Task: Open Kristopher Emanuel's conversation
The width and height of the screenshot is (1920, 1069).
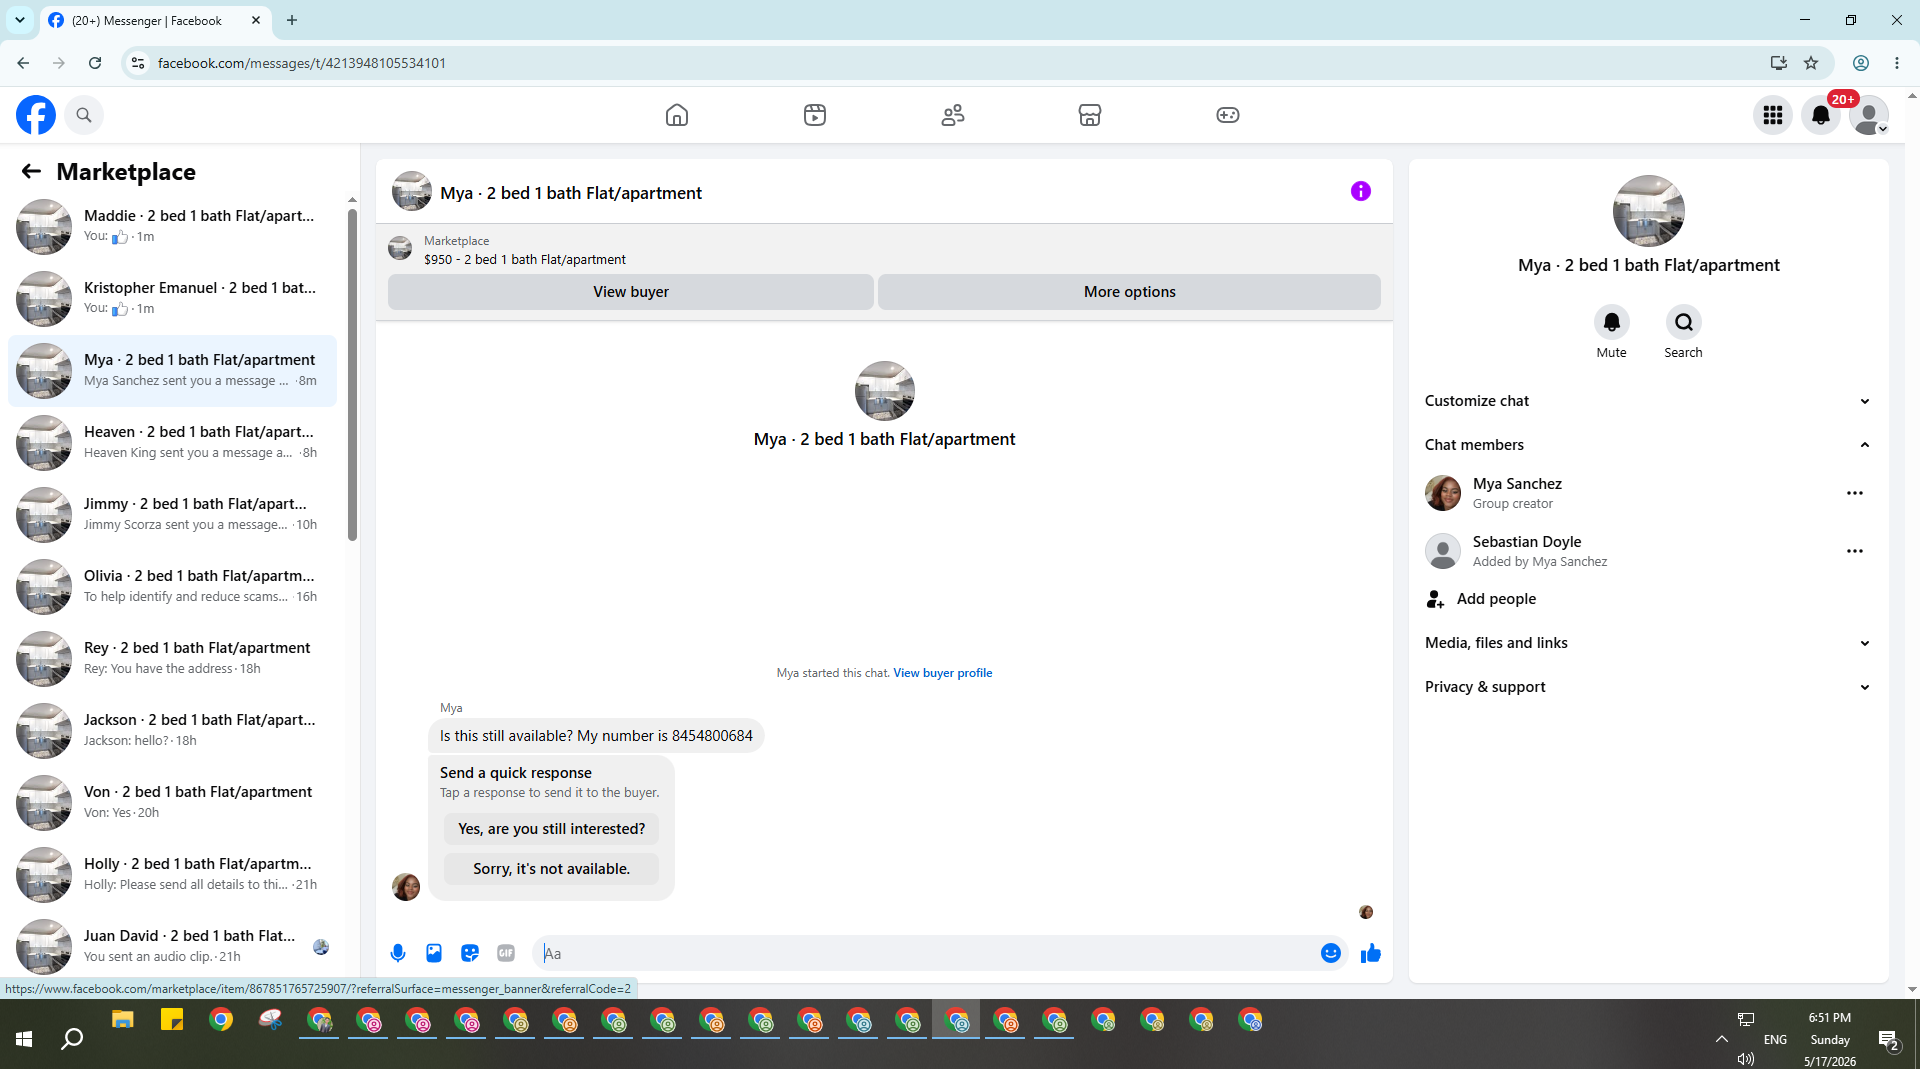Action: (172, 298)
